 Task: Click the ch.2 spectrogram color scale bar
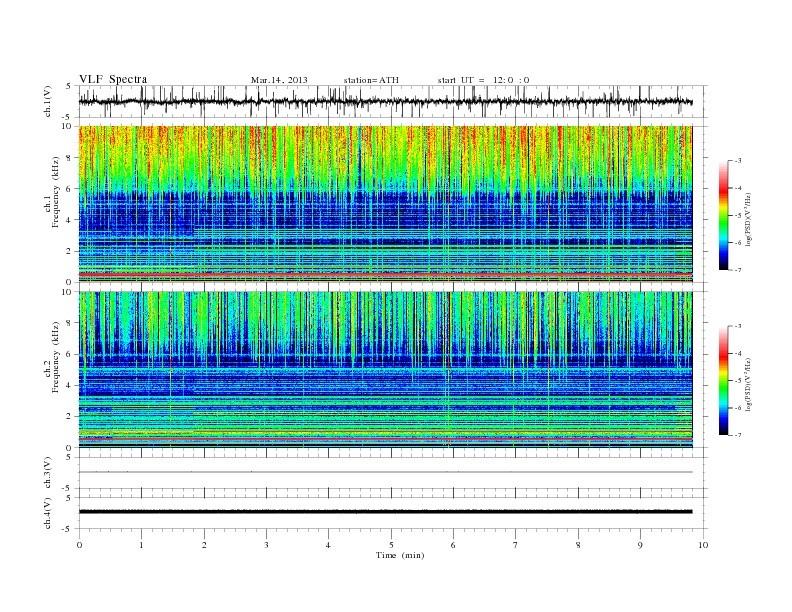pyautogui.click(x=723, y=380)
